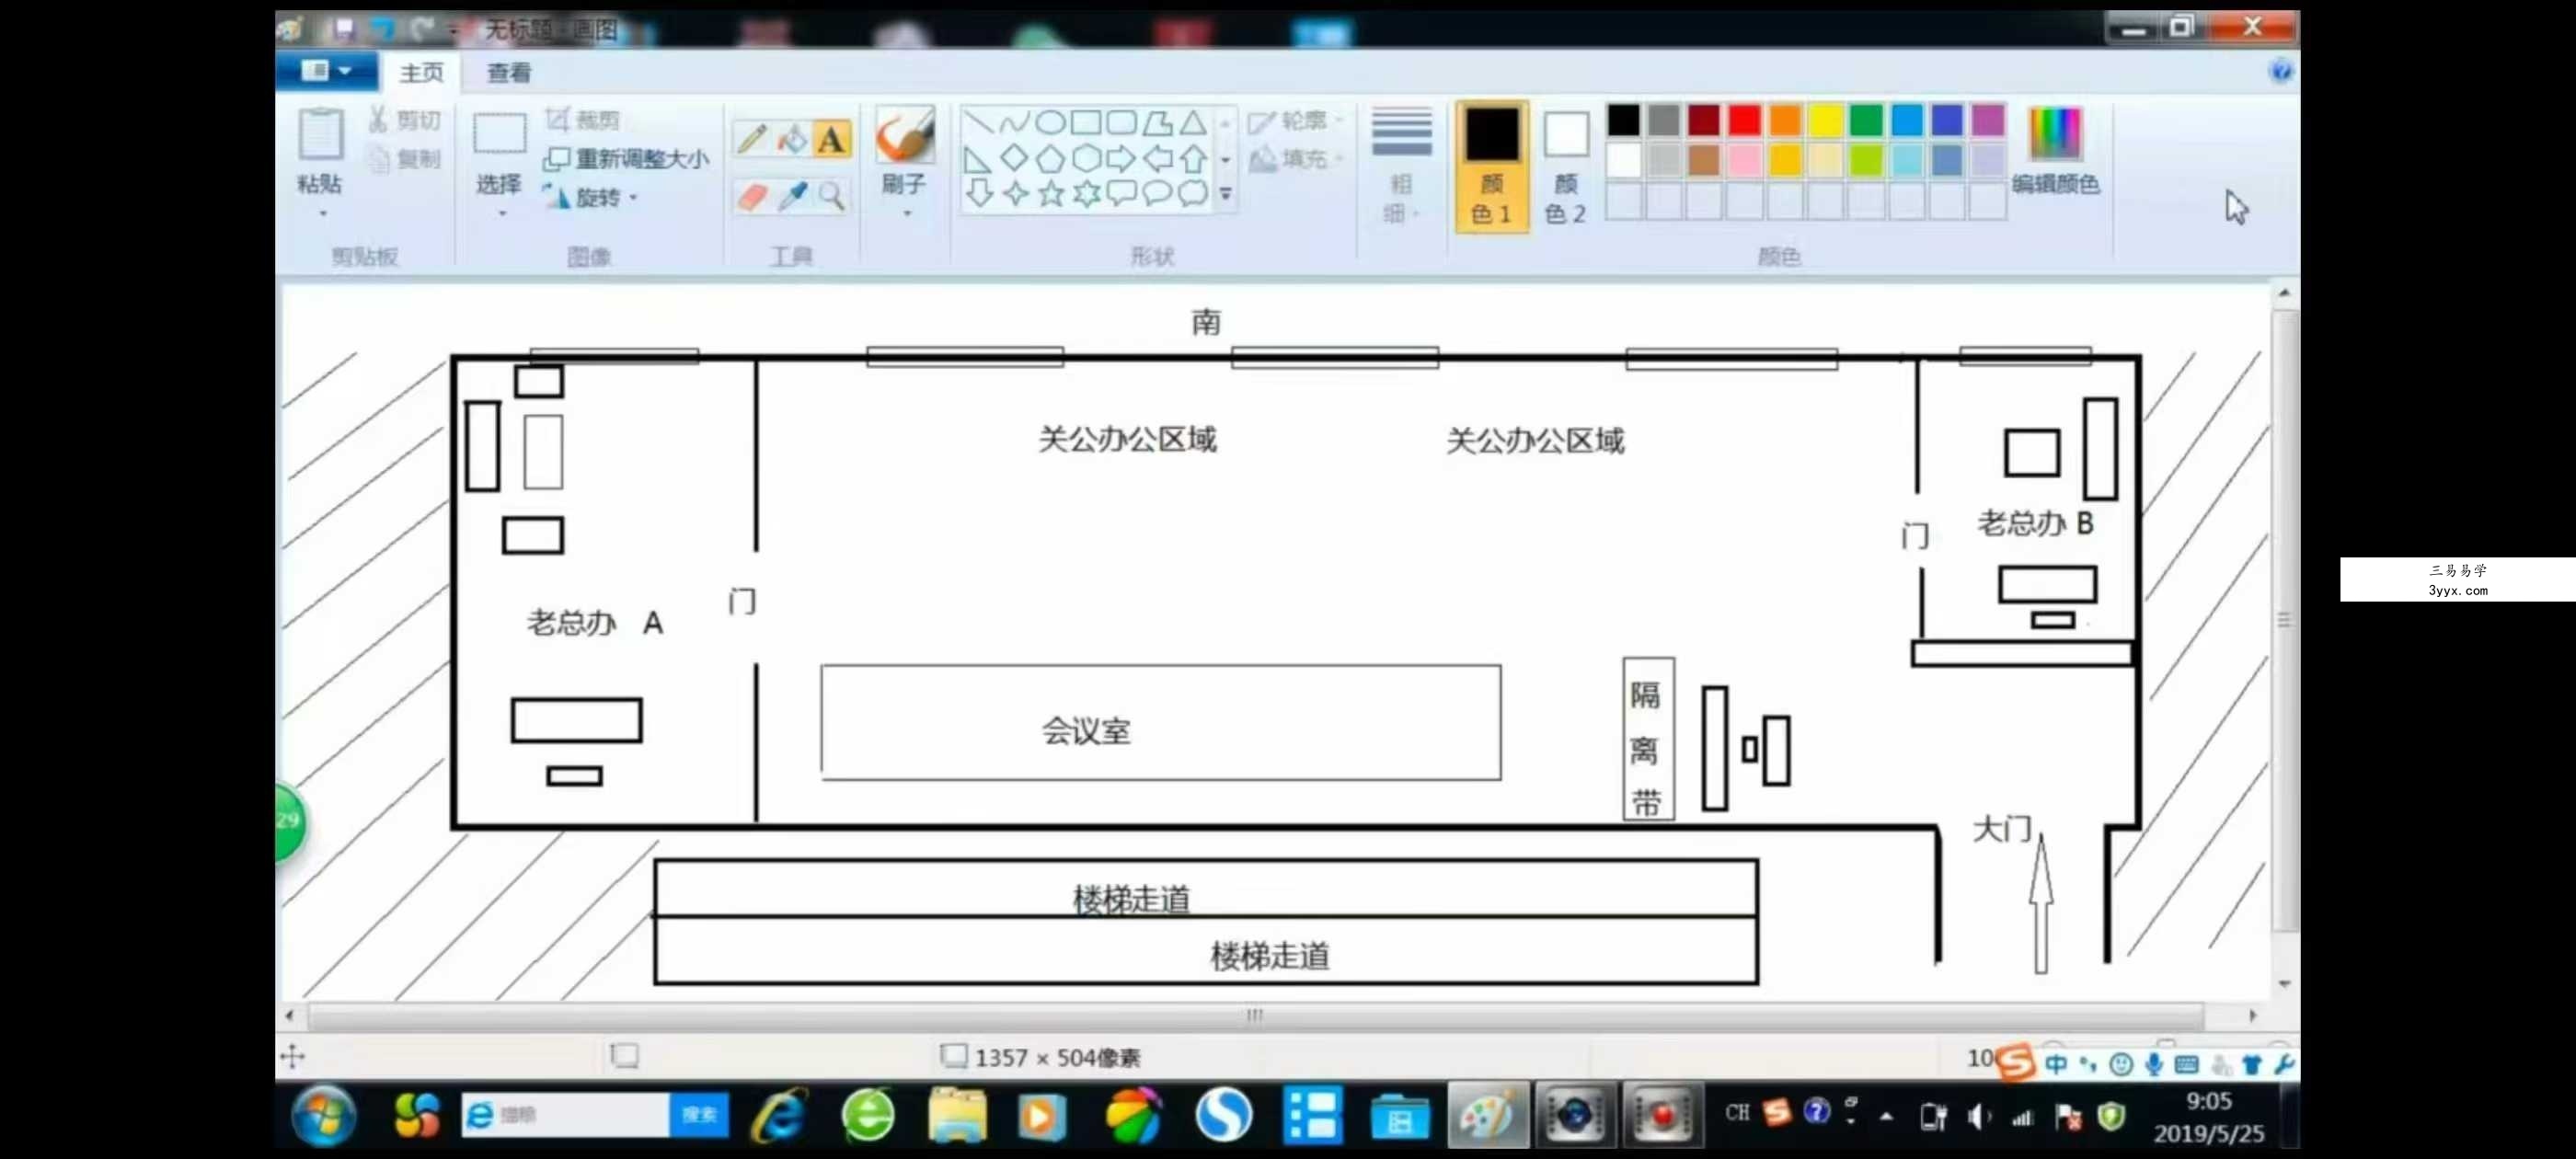This screenshot has height=1159, width=2576.
Task: Expand the shapes gallery more arrow
Action: click(1226, 194)
